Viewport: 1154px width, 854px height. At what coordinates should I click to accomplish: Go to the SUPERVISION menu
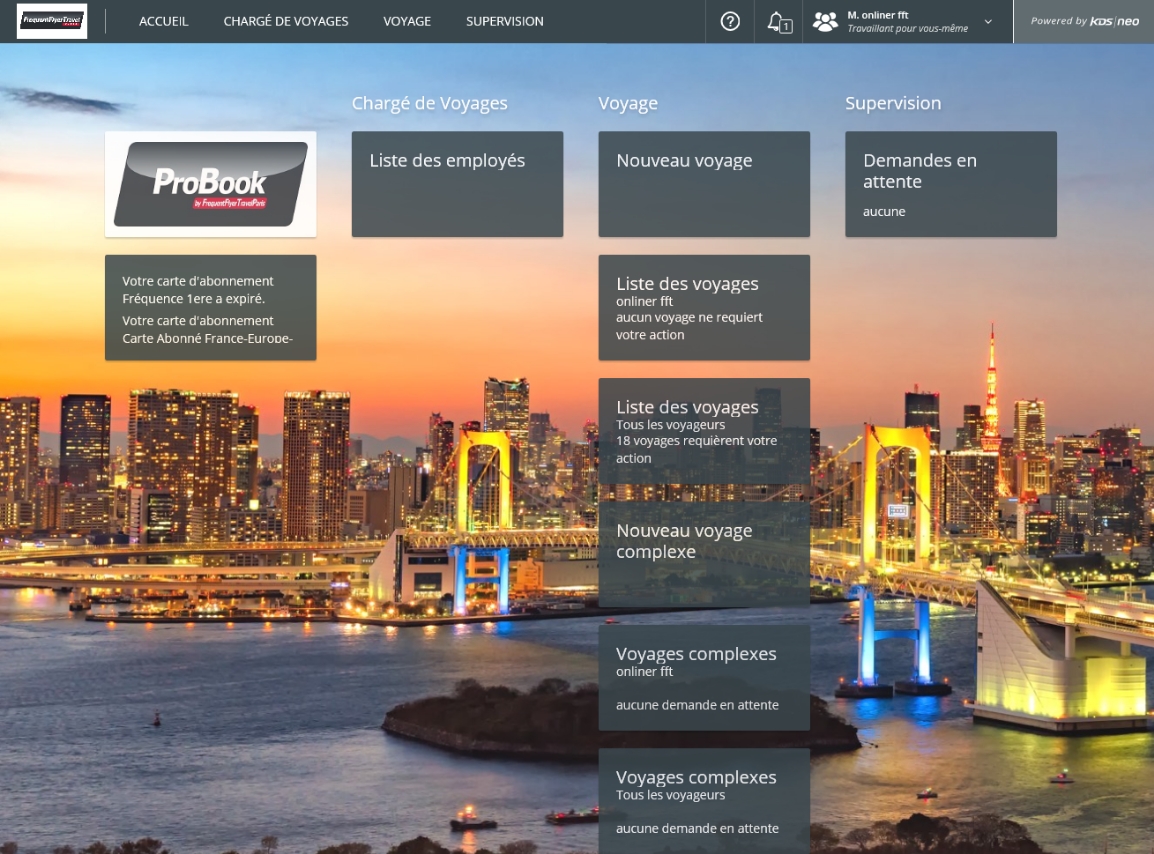(x=505, y=21)
